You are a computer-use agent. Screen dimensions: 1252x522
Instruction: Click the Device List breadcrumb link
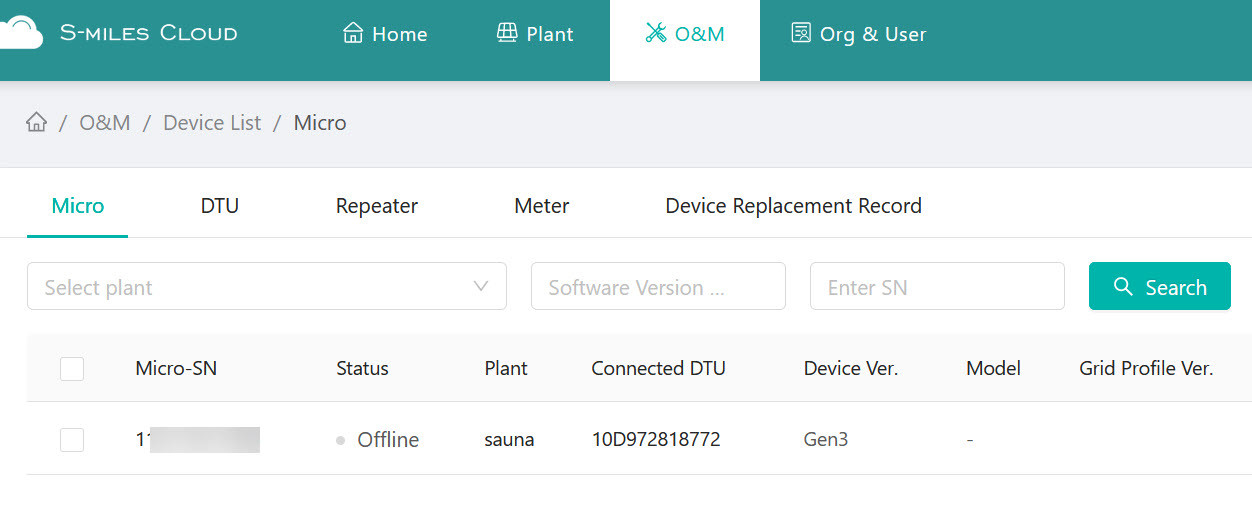[x=212, y=123]
